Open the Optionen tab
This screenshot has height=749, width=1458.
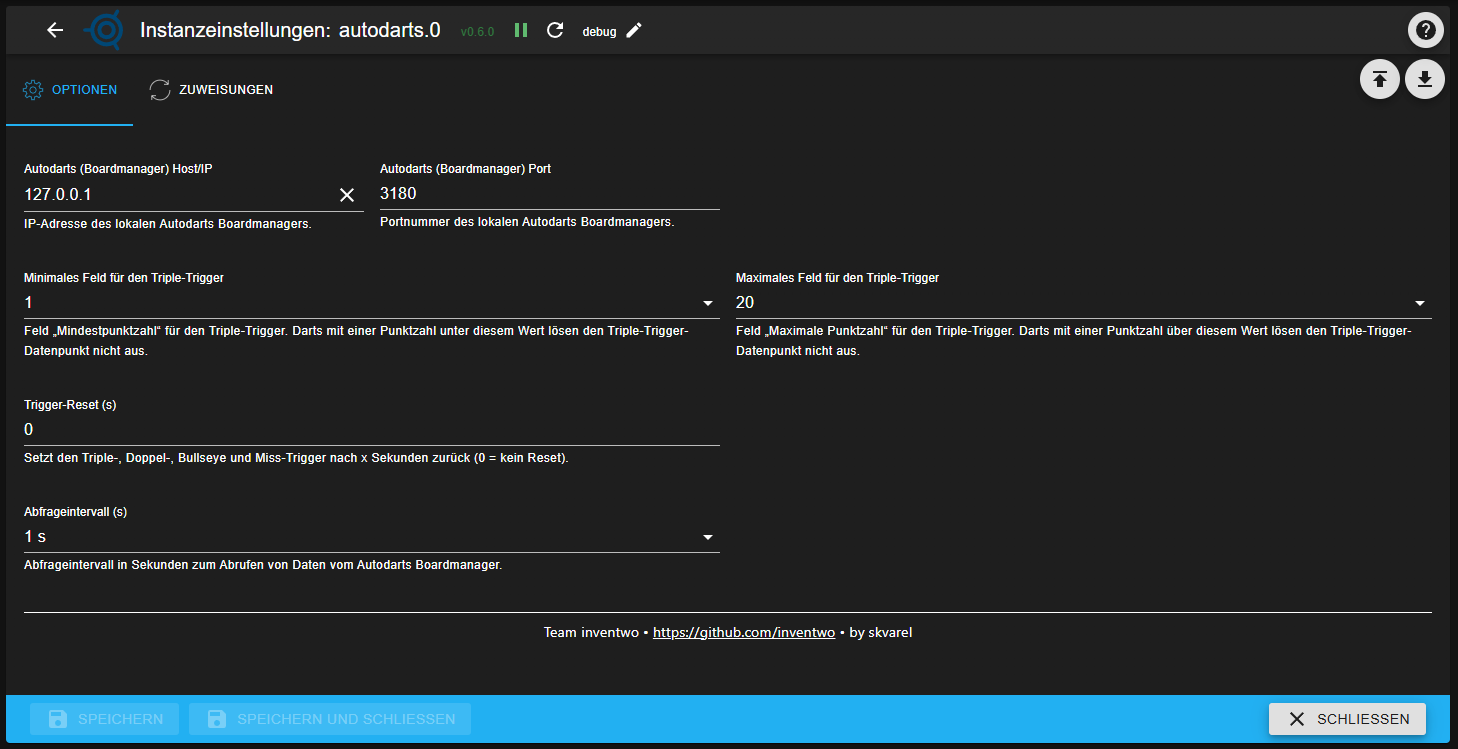pos(70,90)
